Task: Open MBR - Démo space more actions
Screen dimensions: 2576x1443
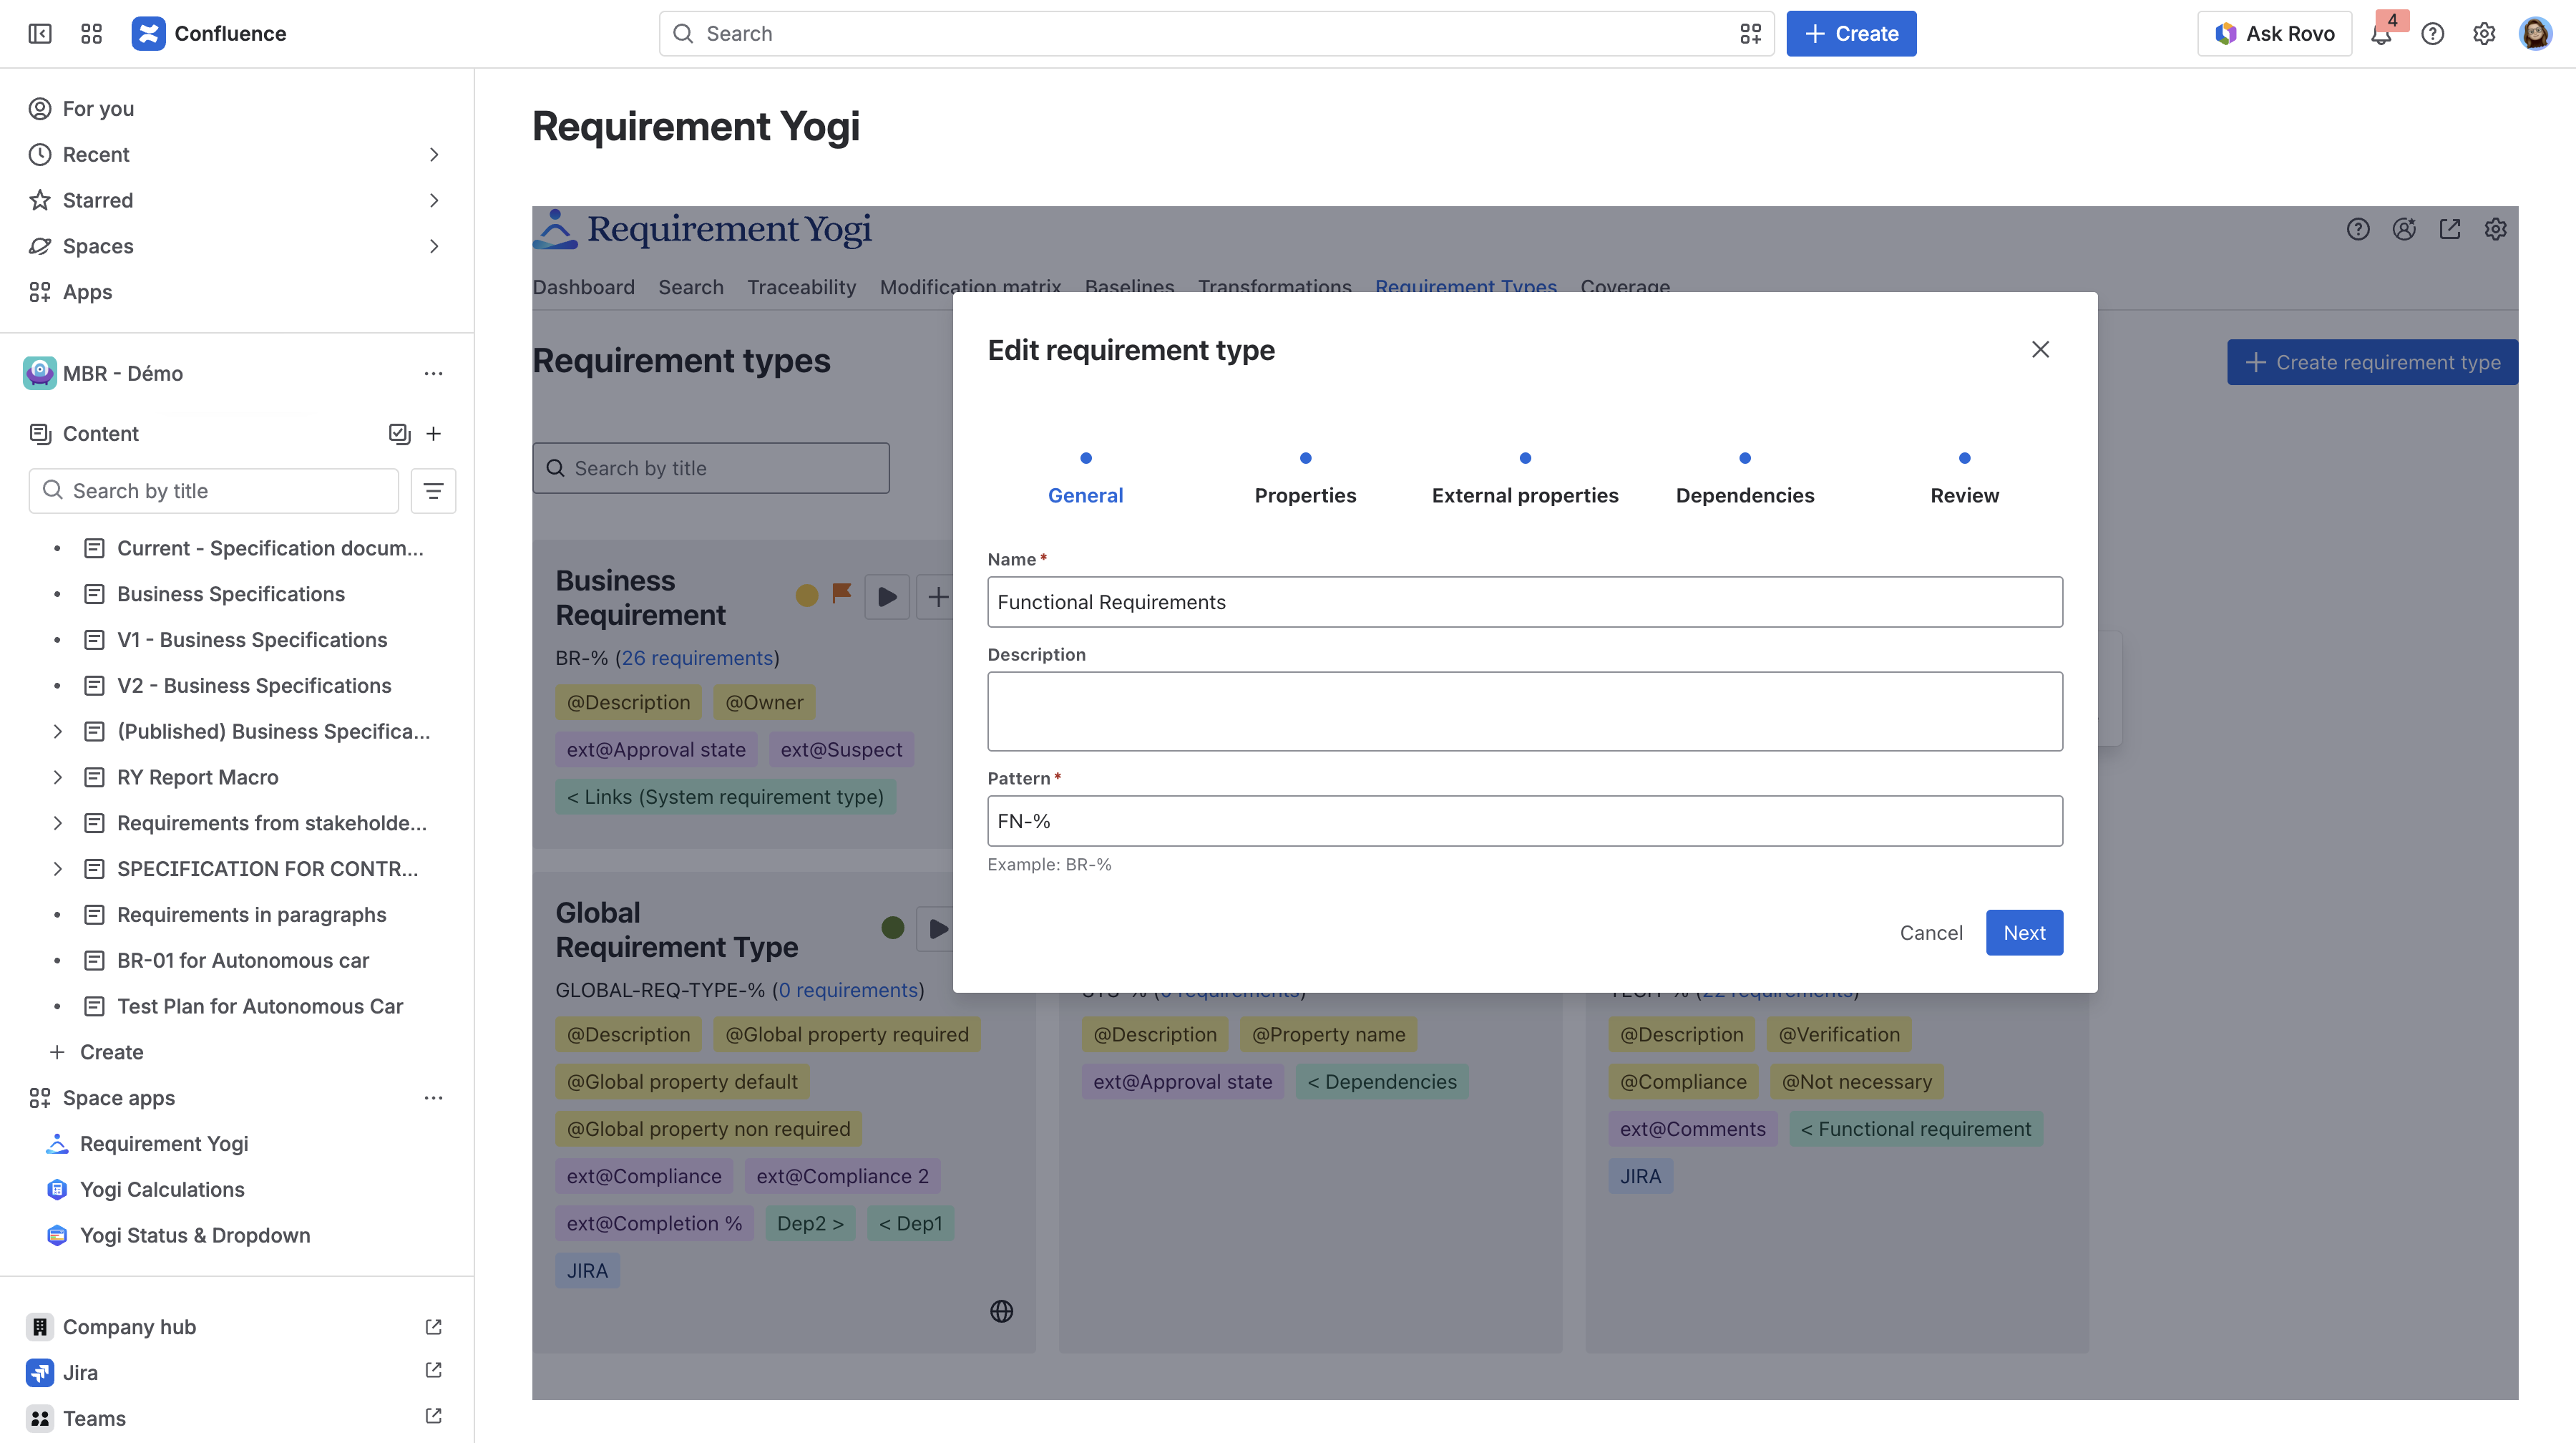Action: (x=433, y=374)
